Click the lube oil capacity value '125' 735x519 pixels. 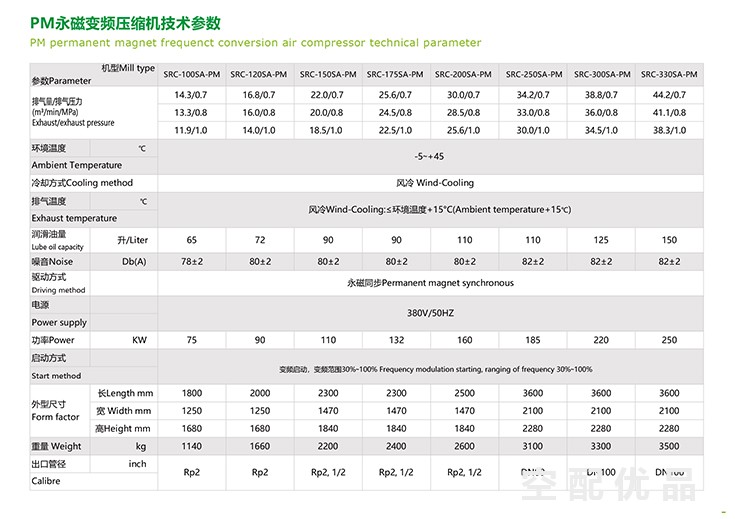point(601,240)
